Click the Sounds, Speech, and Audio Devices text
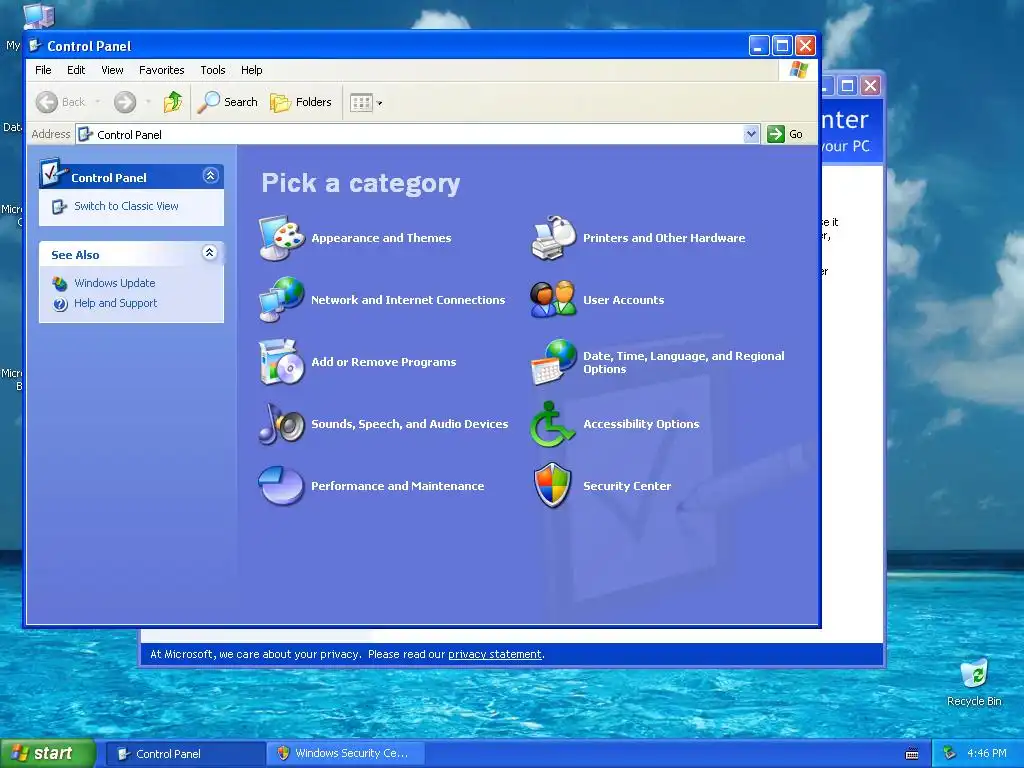 pyautogui.click(x=409, y=424)
